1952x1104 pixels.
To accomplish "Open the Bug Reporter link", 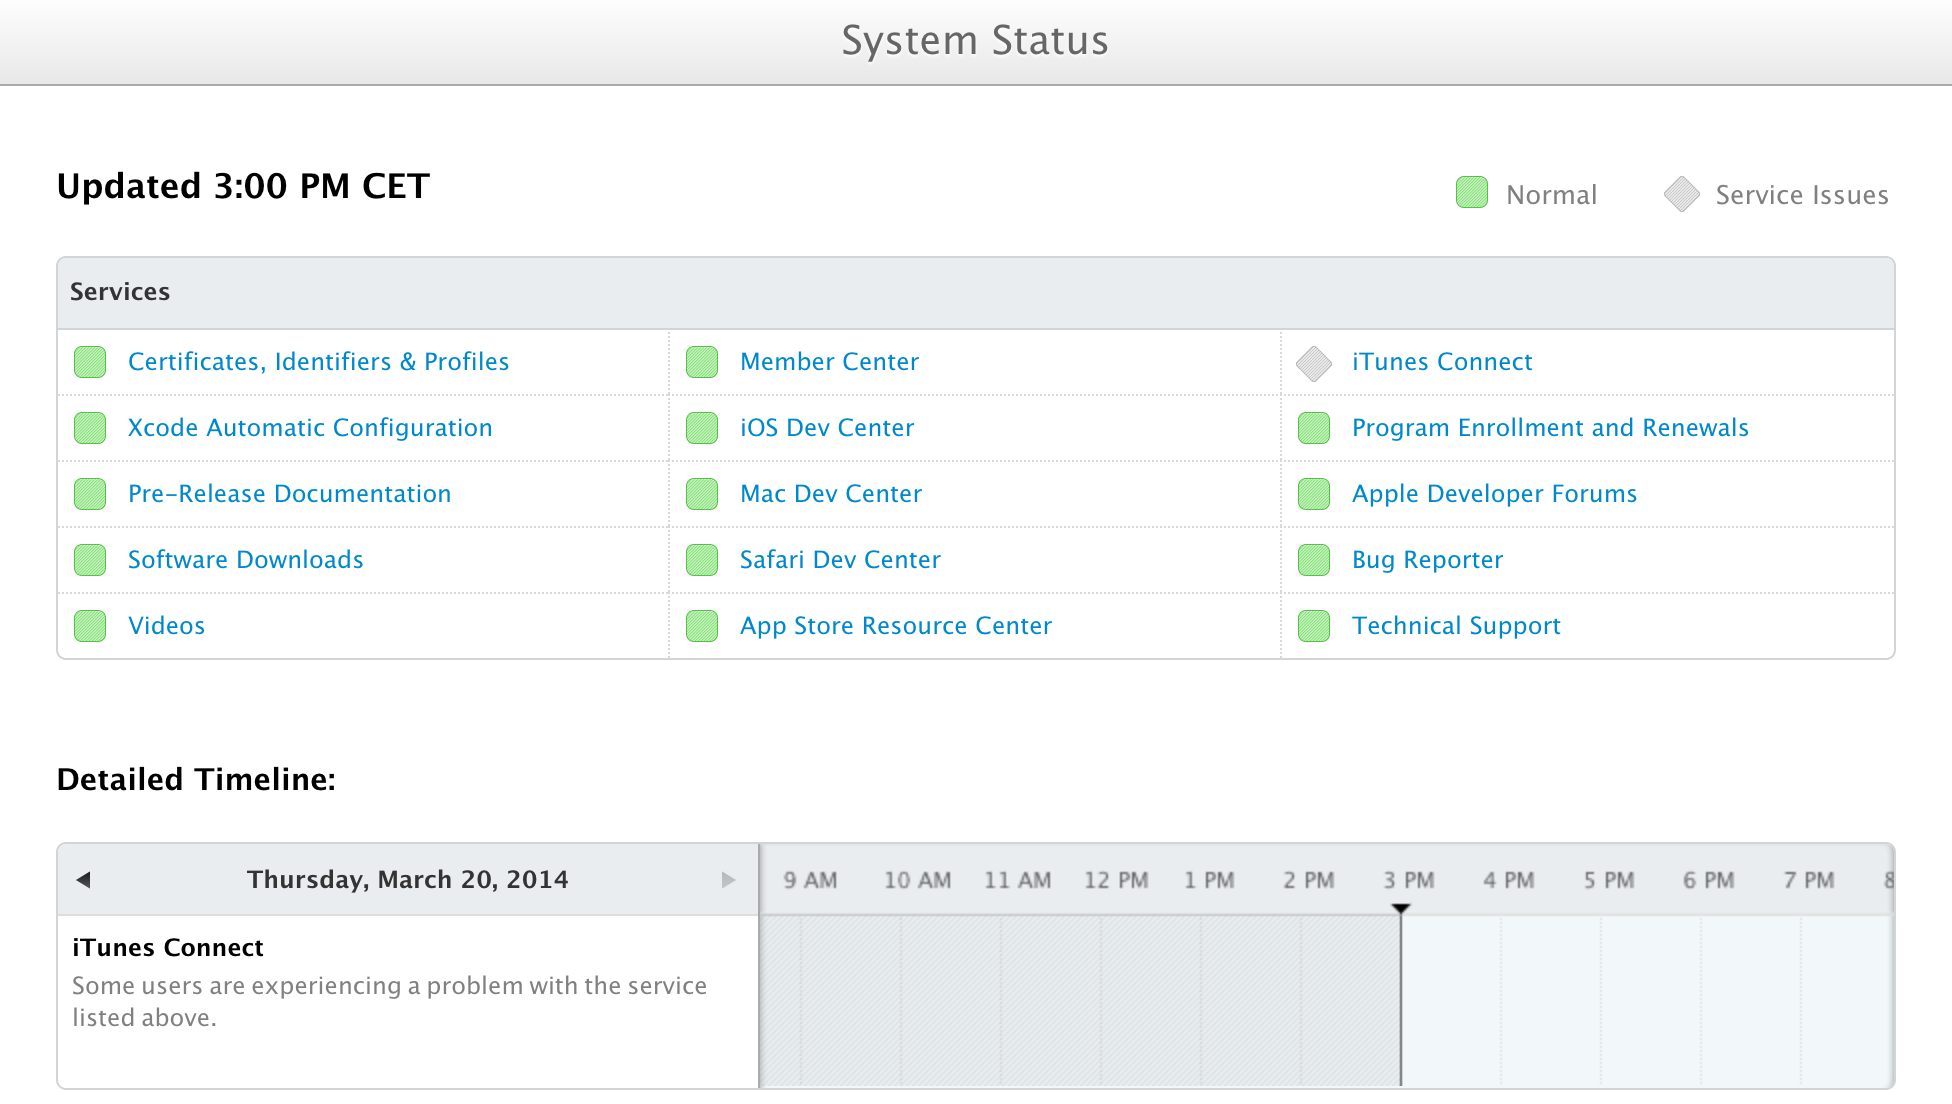I will 1428,560.
